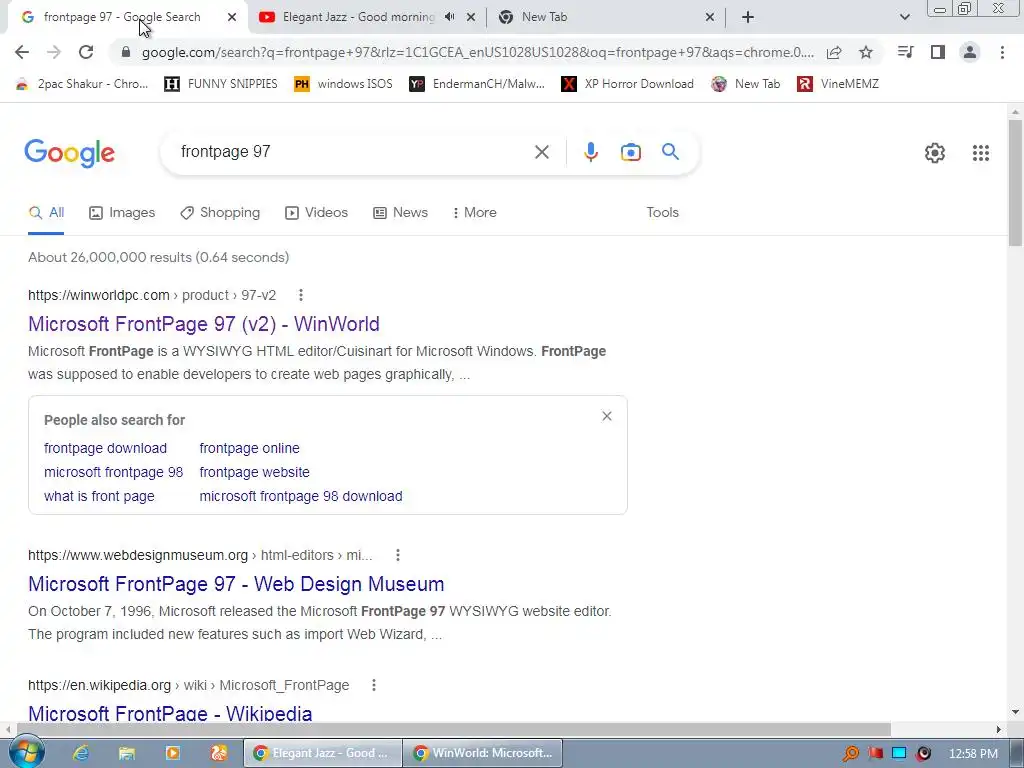
Task: Open options for the webdesignmuseum.org result
Action: [x=398, y=555]
